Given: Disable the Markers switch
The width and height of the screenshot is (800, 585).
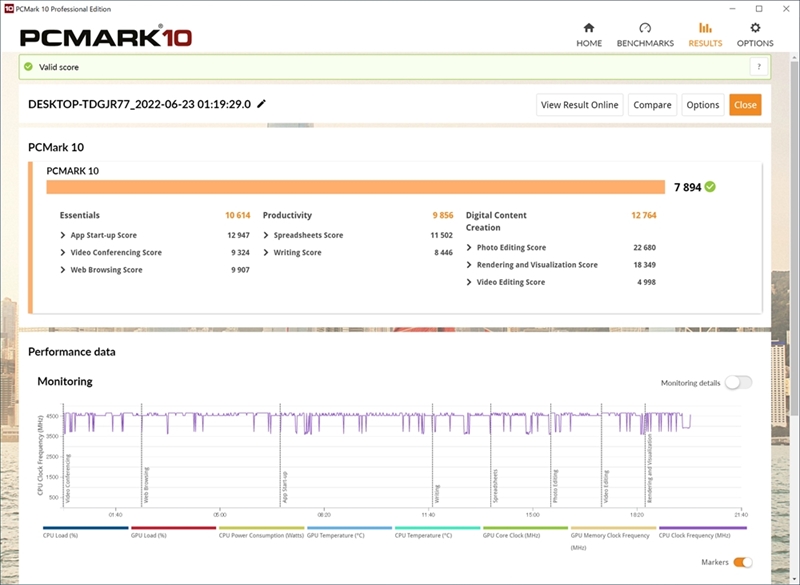Looking at the screenshot, I should point(742,562).
